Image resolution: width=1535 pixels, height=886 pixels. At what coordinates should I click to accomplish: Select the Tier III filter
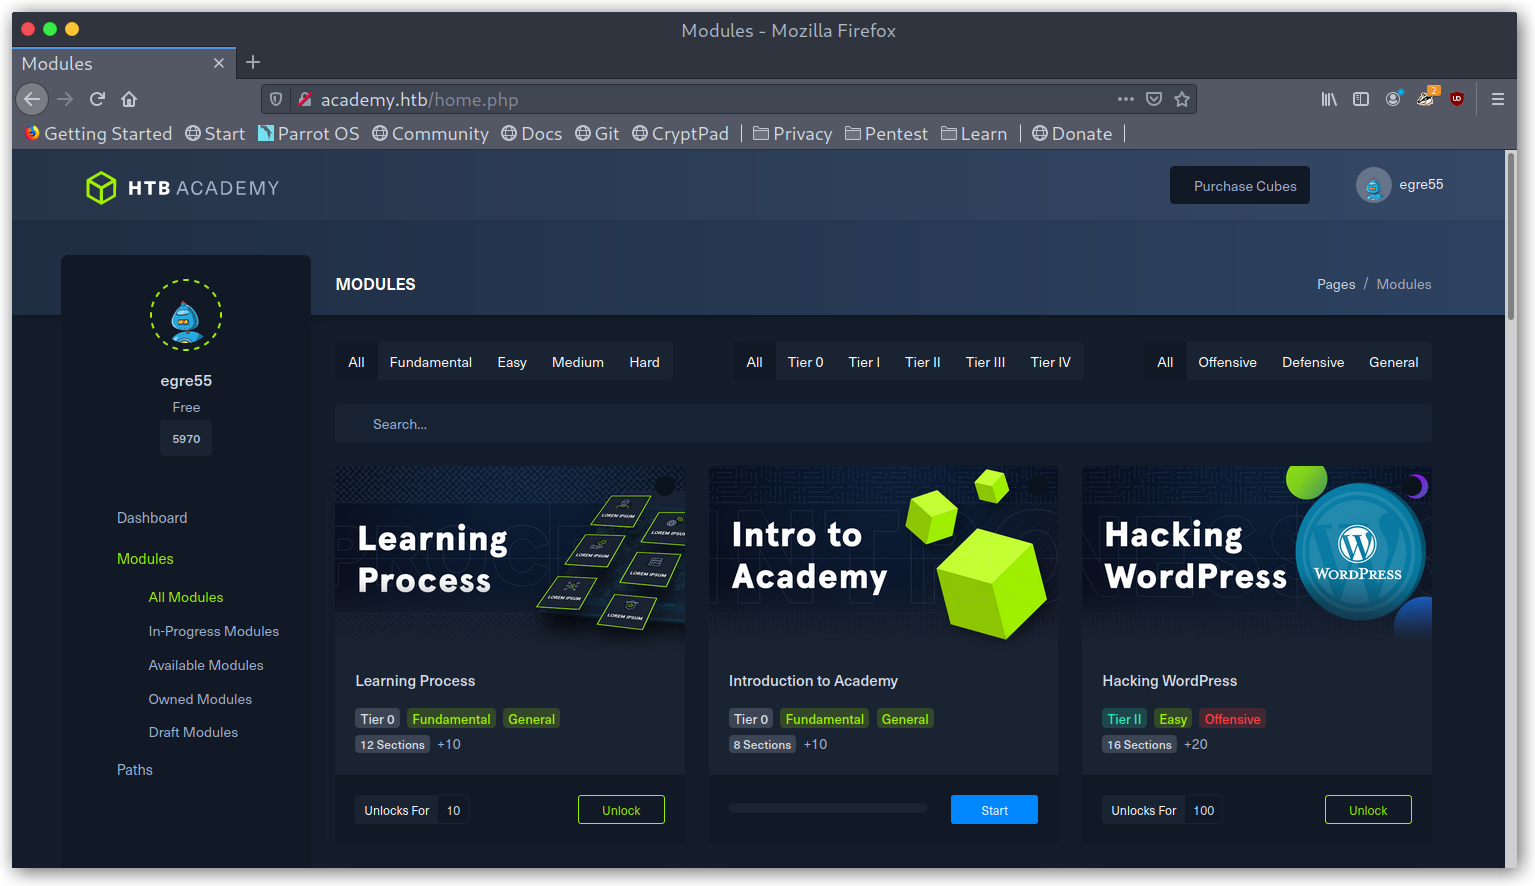[x=986, y=362]
